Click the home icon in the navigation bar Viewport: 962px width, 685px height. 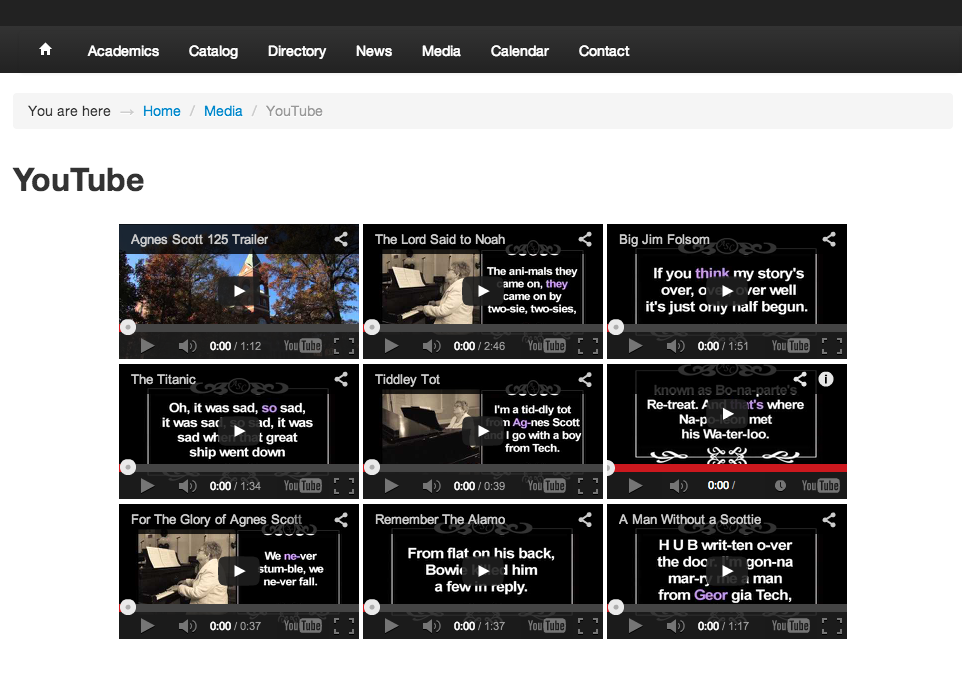[45, 48]
